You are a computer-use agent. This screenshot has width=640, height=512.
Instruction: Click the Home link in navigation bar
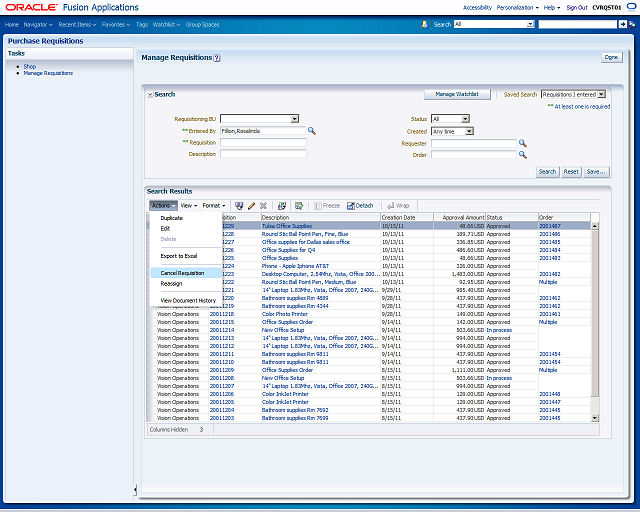[11, 24]
